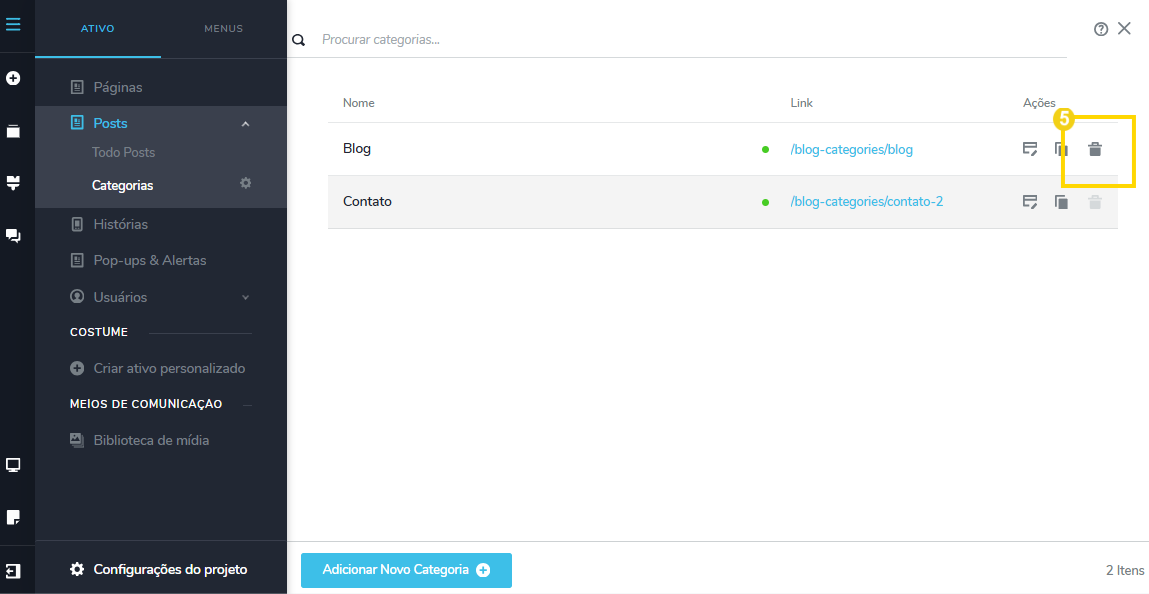Open the /blog-categories/contato-2 link
The width and height of the screenshot is (1149, 594).
866,201
